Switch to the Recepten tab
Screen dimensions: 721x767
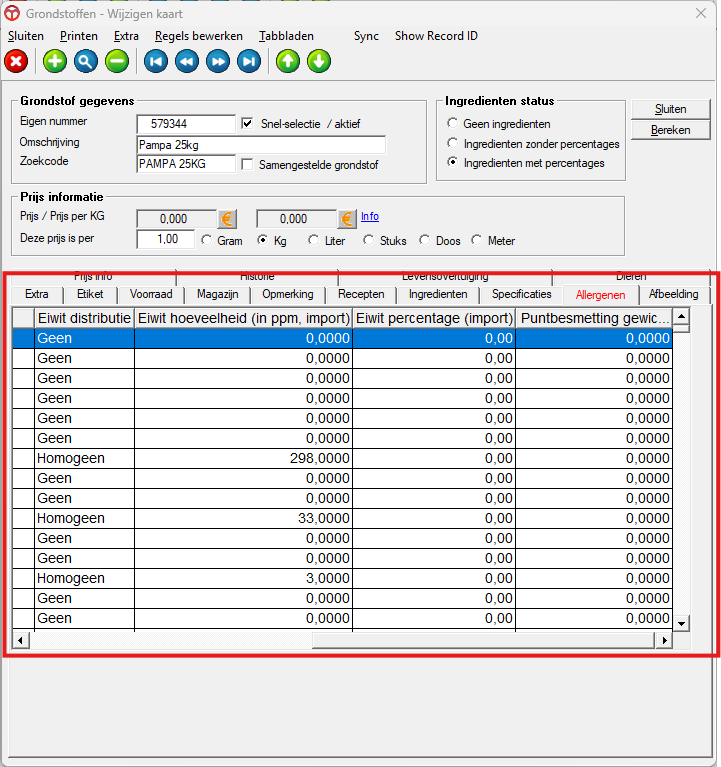point(361,294)
